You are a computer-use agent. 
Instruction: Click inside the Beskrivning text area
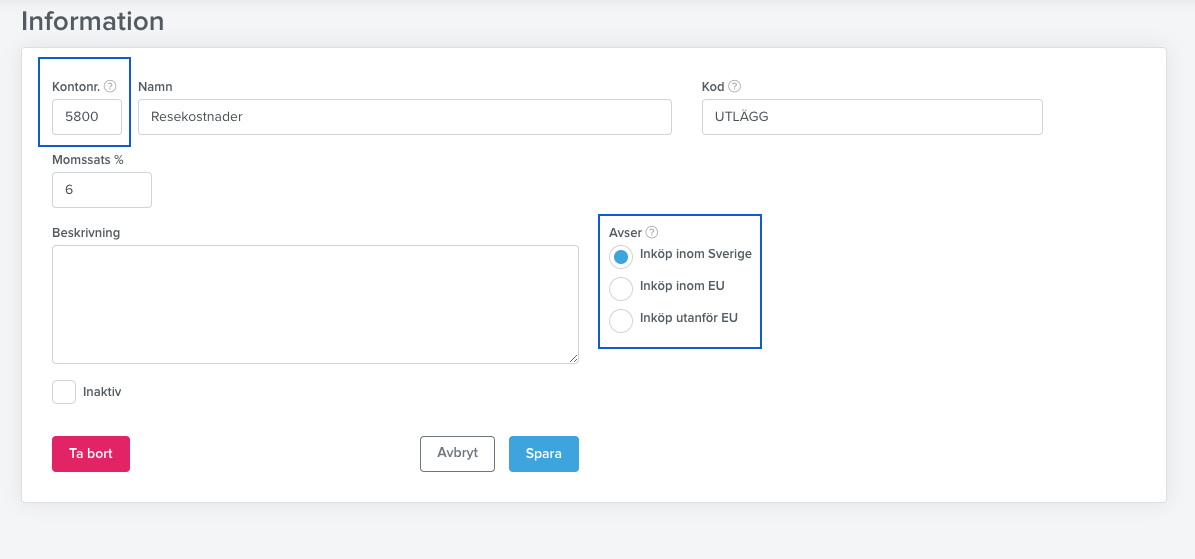click(316, 304)
